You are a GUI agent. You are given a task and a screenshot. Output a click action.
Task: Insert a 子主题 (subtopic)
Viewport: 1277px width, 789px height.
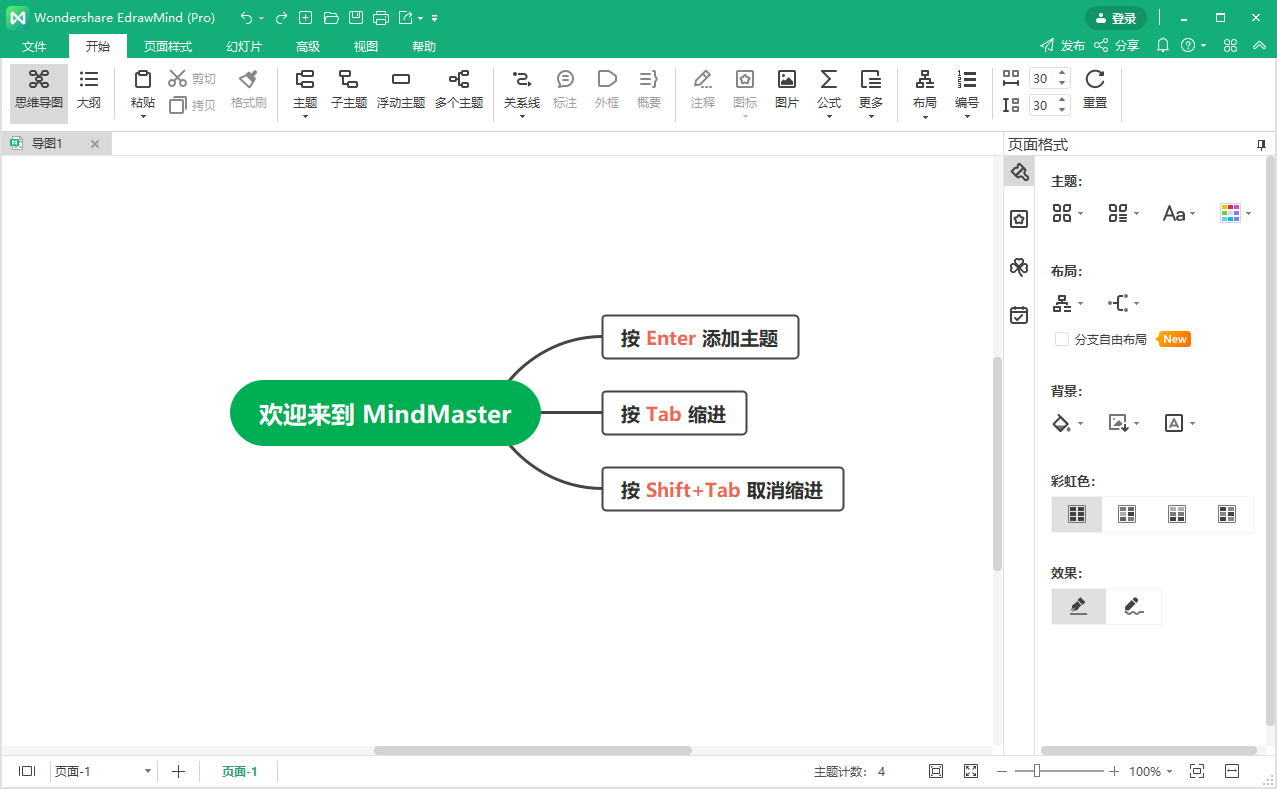coord(348,89)
